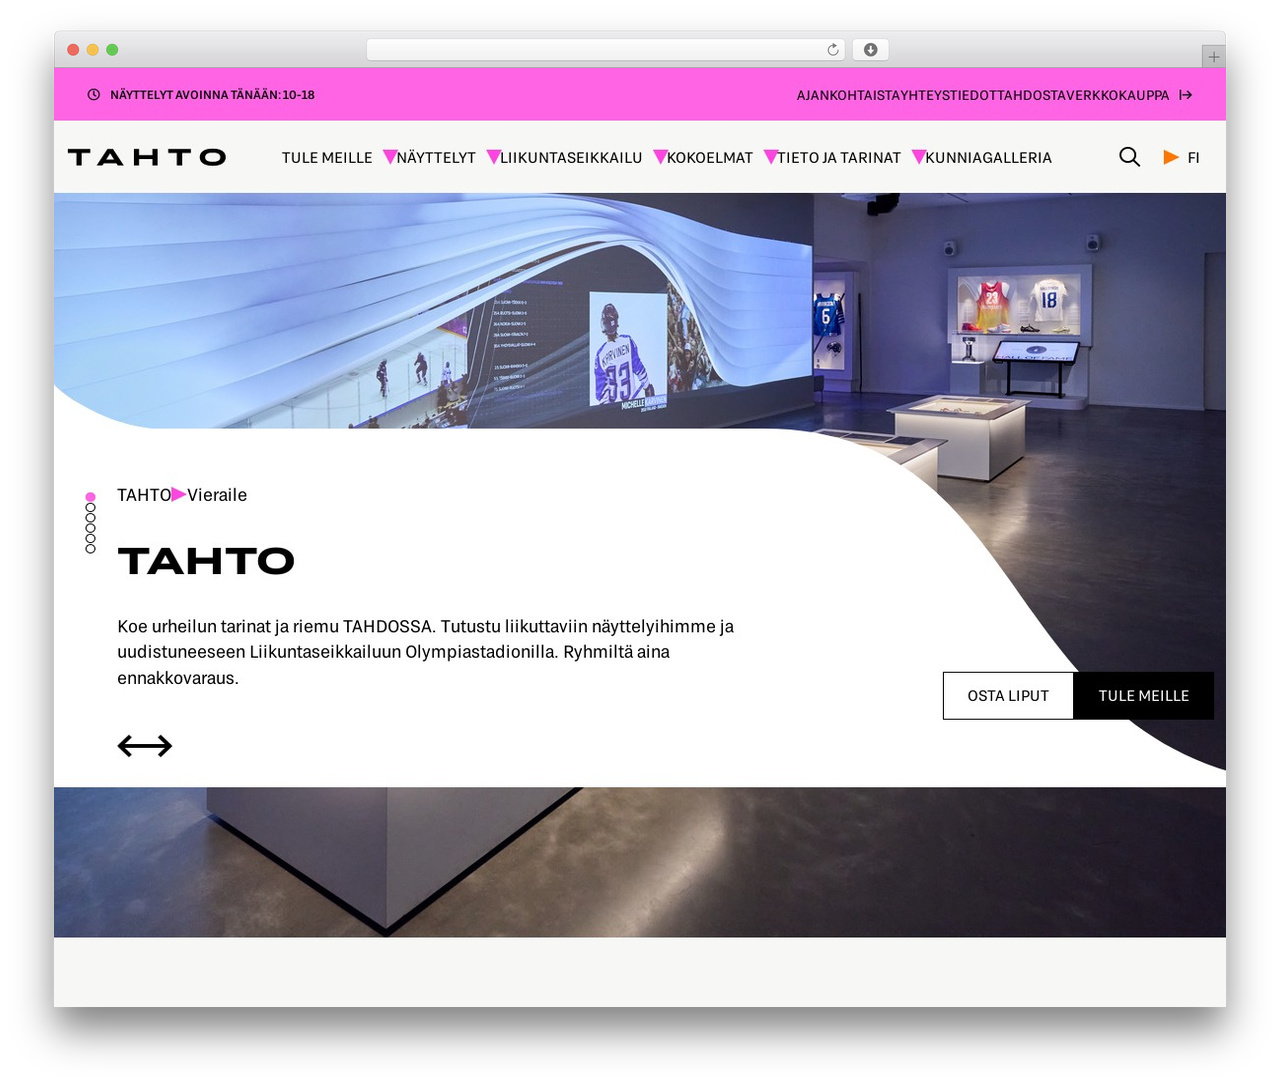Viewport: 1280px width, 1084px height.
Task: Click the large TAHTO heading
Action: pos(206,561)
